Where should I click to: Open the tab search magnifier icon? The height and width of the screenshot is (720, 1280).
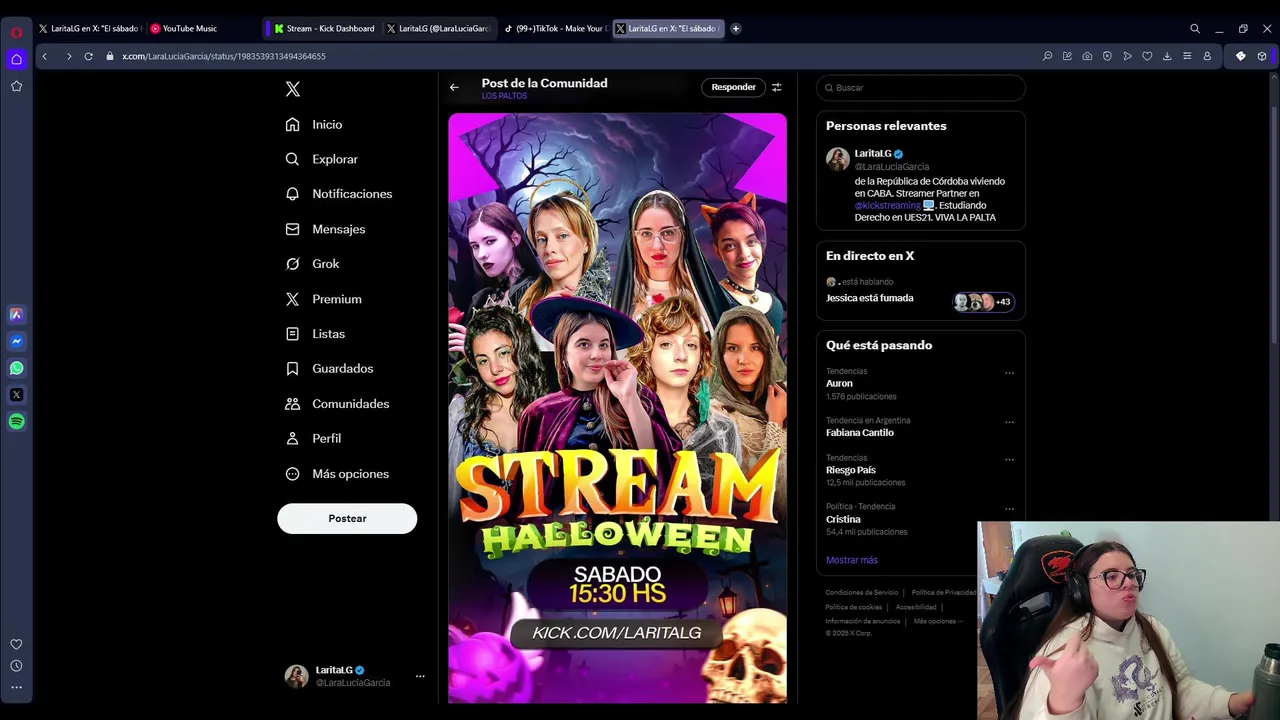1195,29
